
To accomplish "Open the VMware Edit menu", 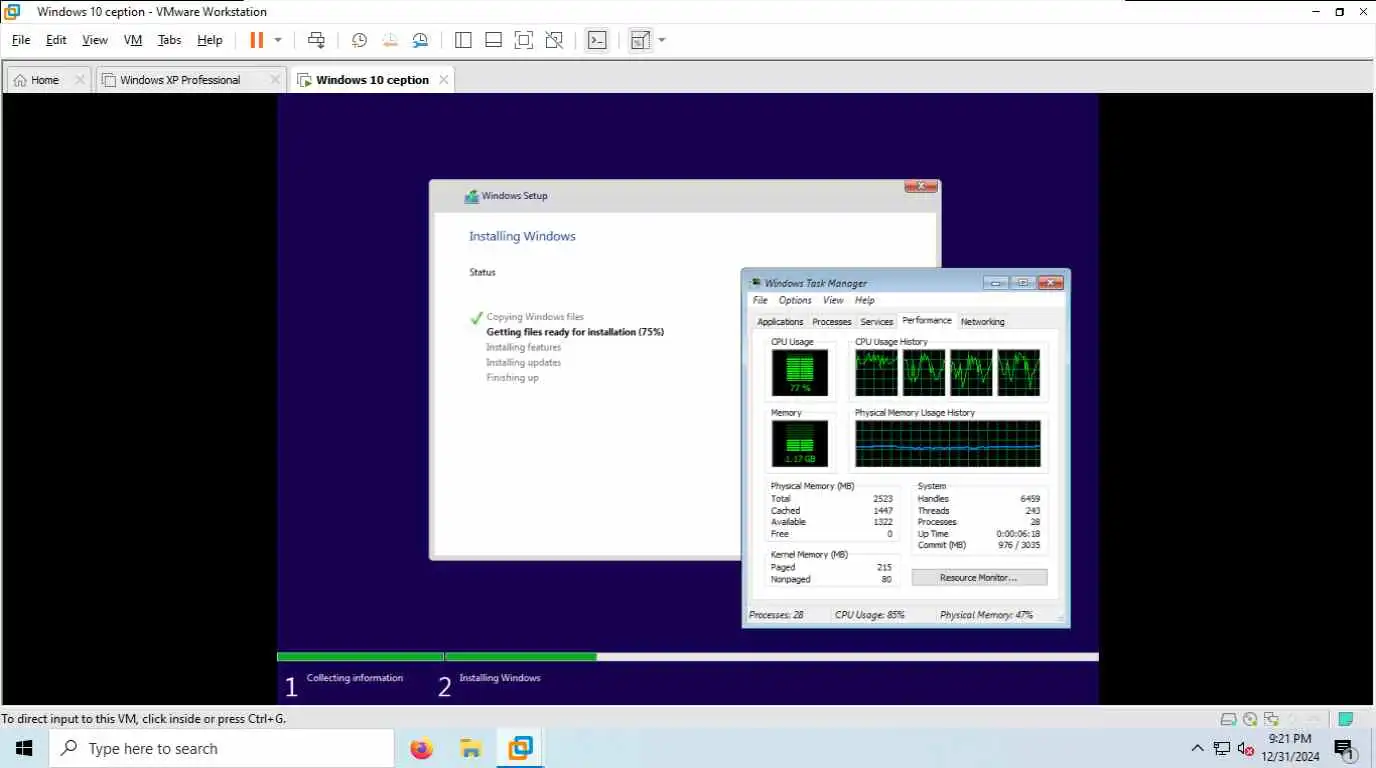I will (56, 40).
